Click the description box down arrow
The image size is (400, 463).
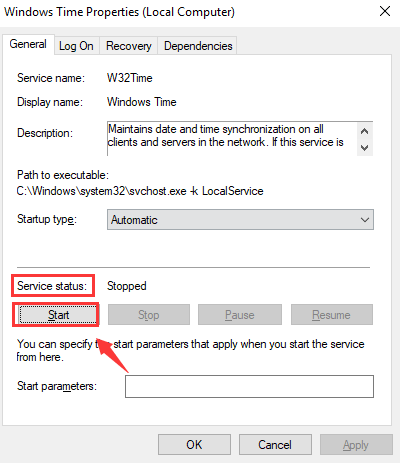click(365, 147)
